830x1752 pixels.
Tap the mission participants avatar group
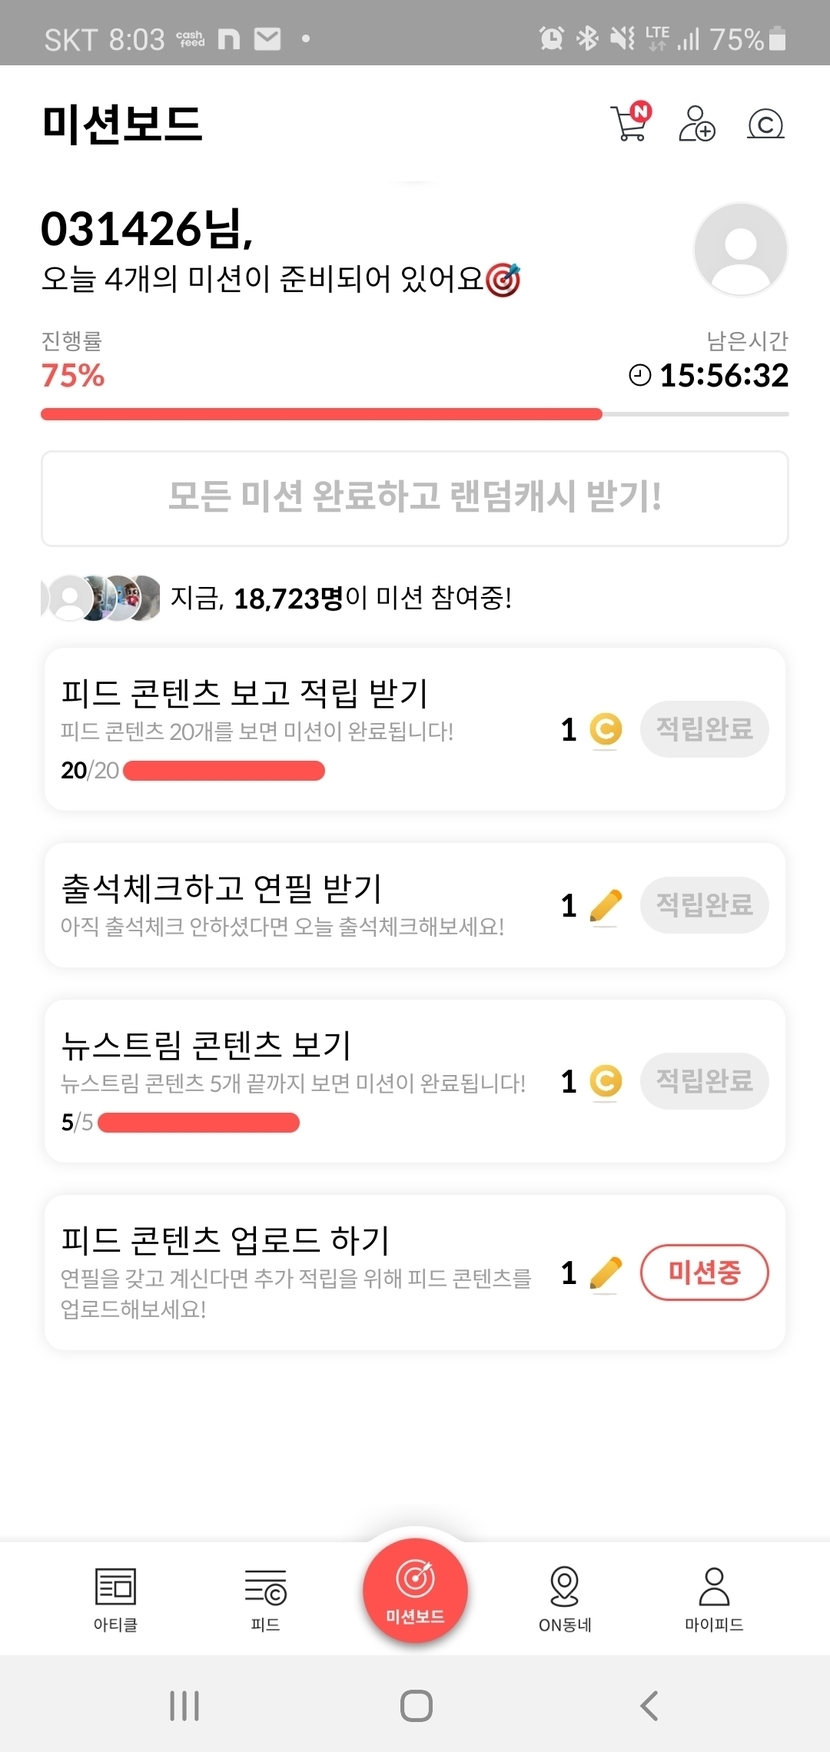coord(101,598)
